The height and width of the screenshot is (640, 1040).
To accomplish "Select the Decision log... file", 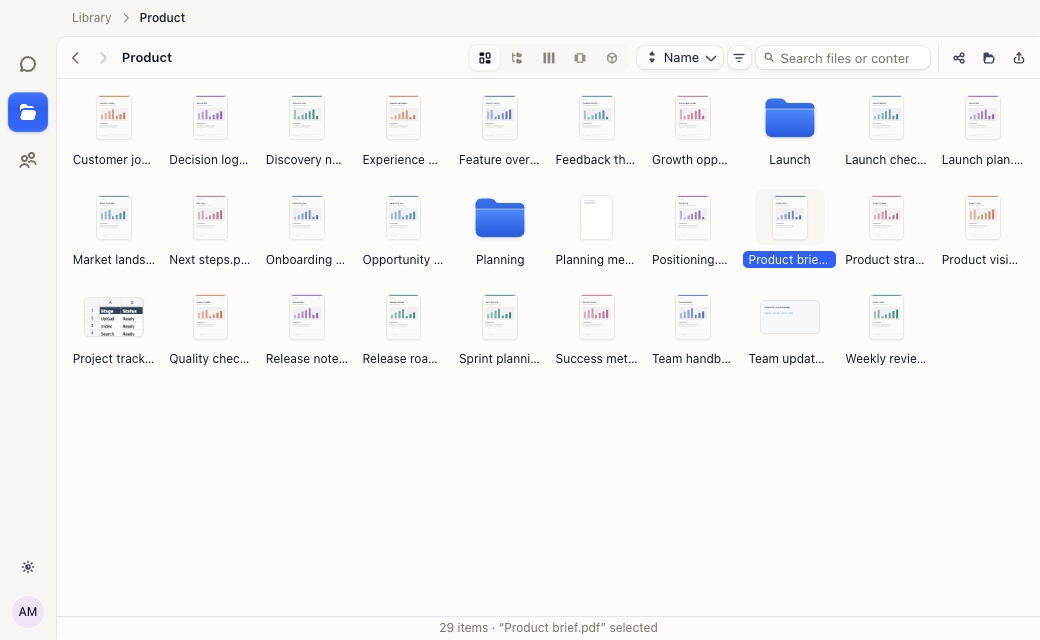I will [210, 131].
